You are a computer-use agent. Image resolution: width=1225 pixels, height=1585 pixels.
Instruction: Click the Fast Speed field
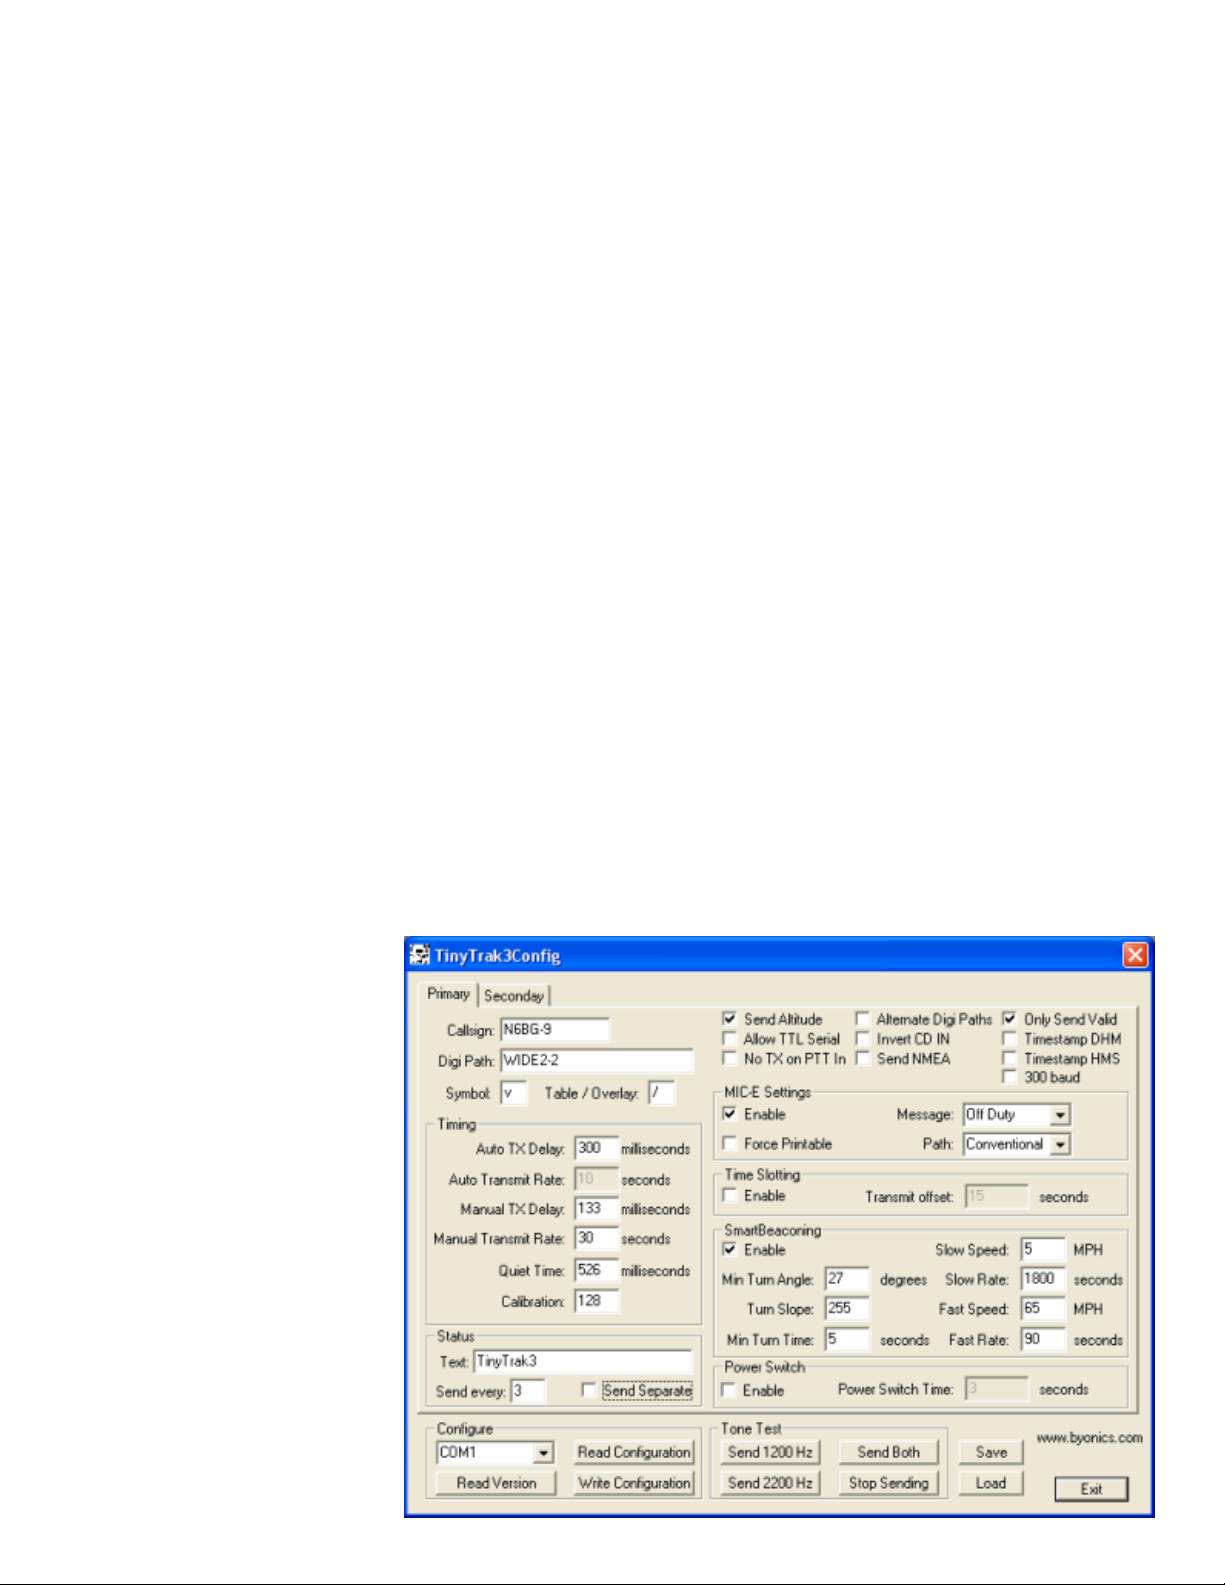[1043, 1309]
